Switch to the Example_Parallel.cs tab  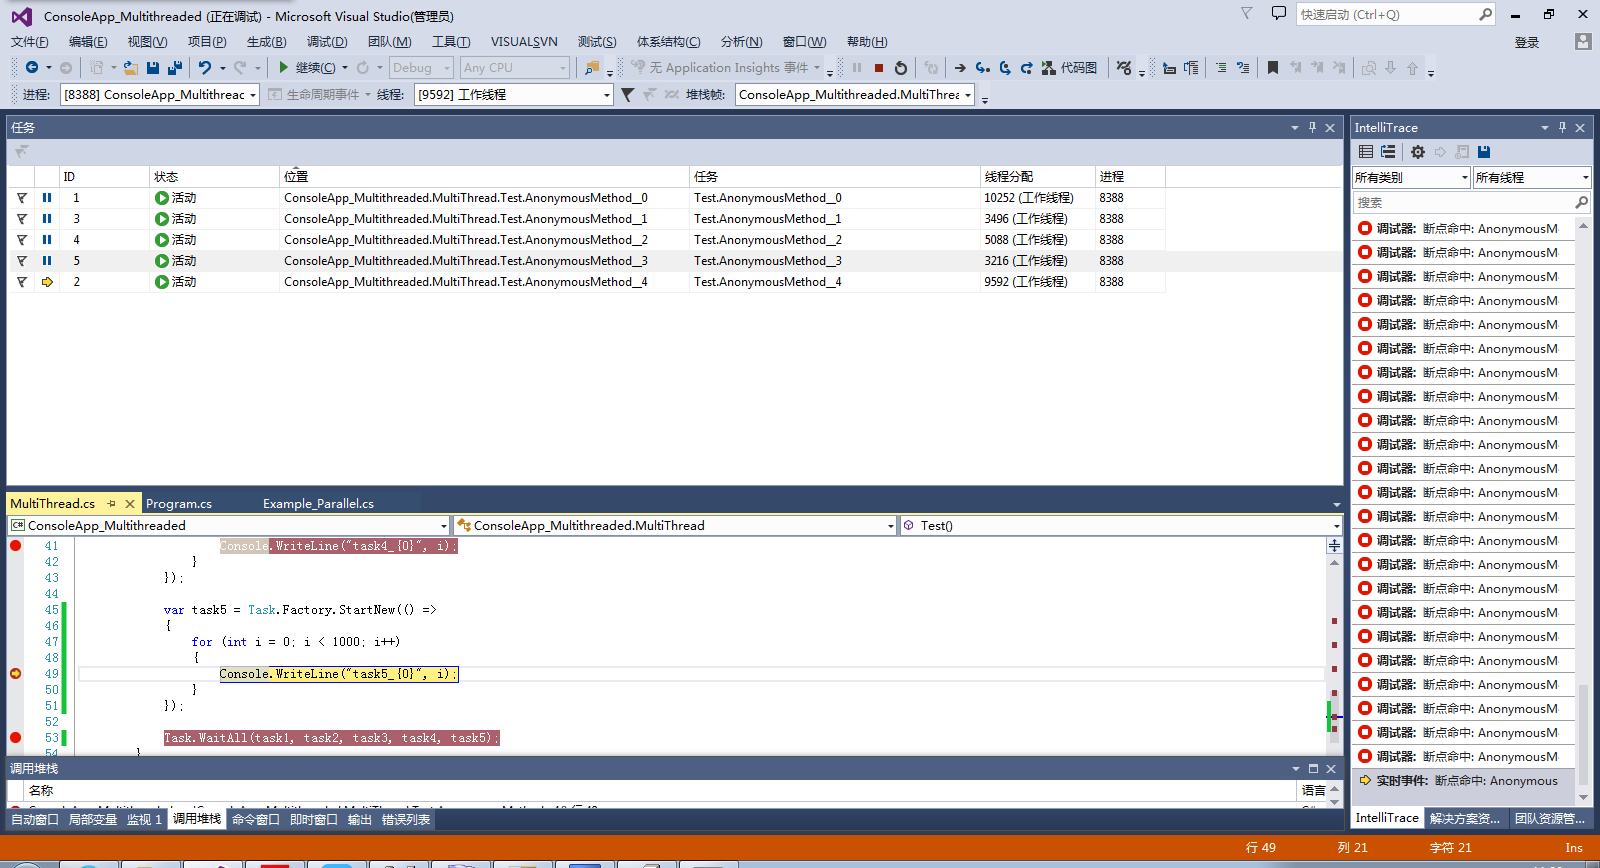[318, 504]
